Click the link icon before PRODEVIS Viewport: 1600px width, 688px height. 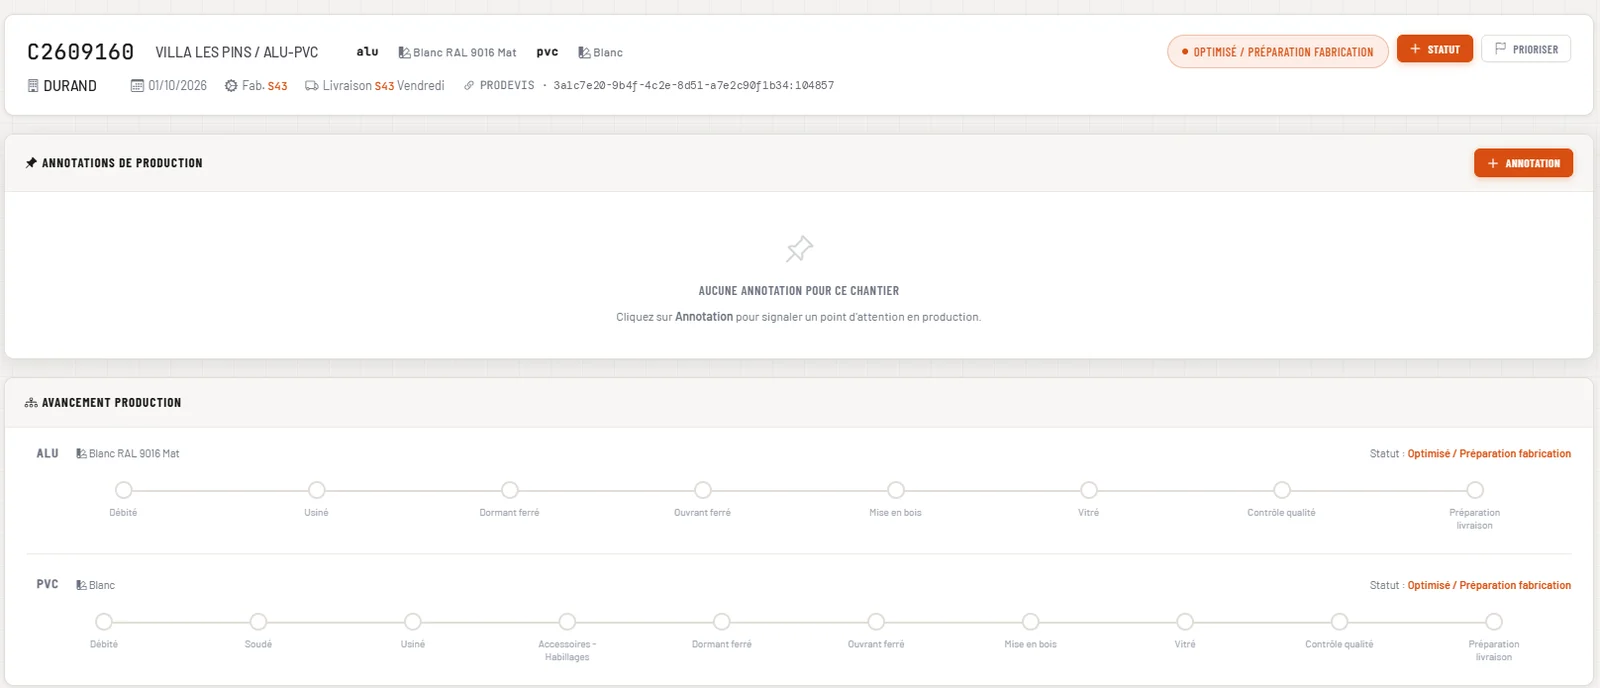pyautogui.click(x=469, y=86)
